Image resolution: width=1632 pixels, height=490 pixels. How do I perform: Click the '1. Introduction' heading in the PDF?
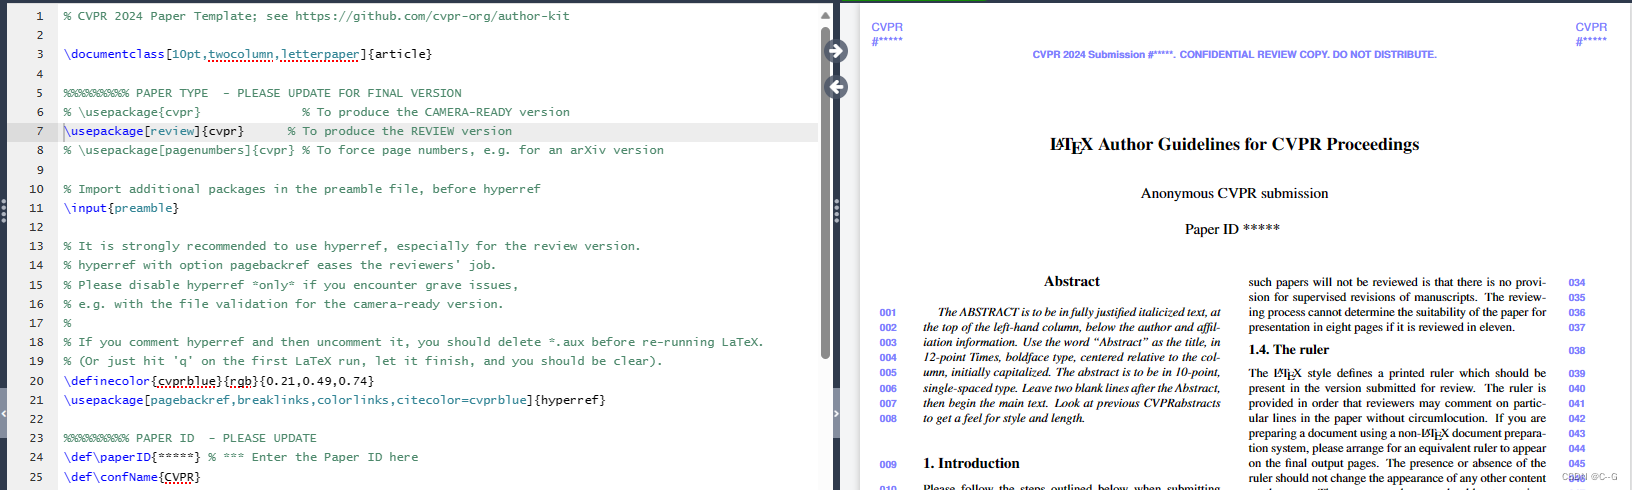pyautogui.click(x=971, y=464)
